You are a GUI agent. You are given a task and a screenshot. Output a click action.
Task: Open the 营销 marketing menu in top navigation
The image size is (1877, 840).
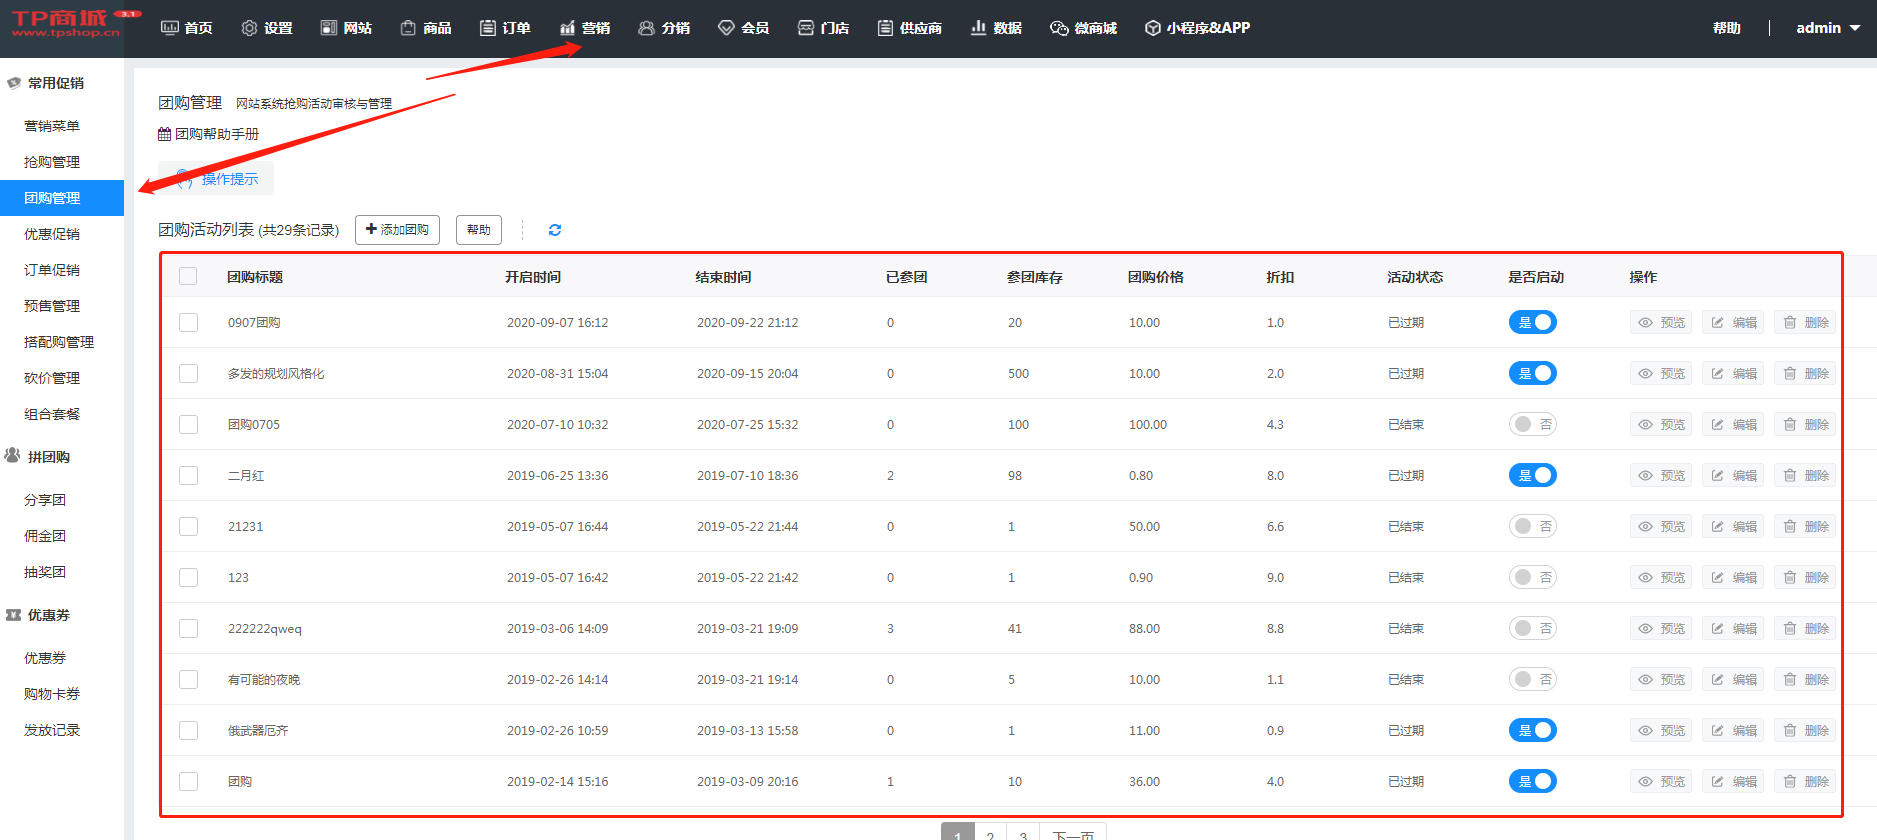coord(585,28)
